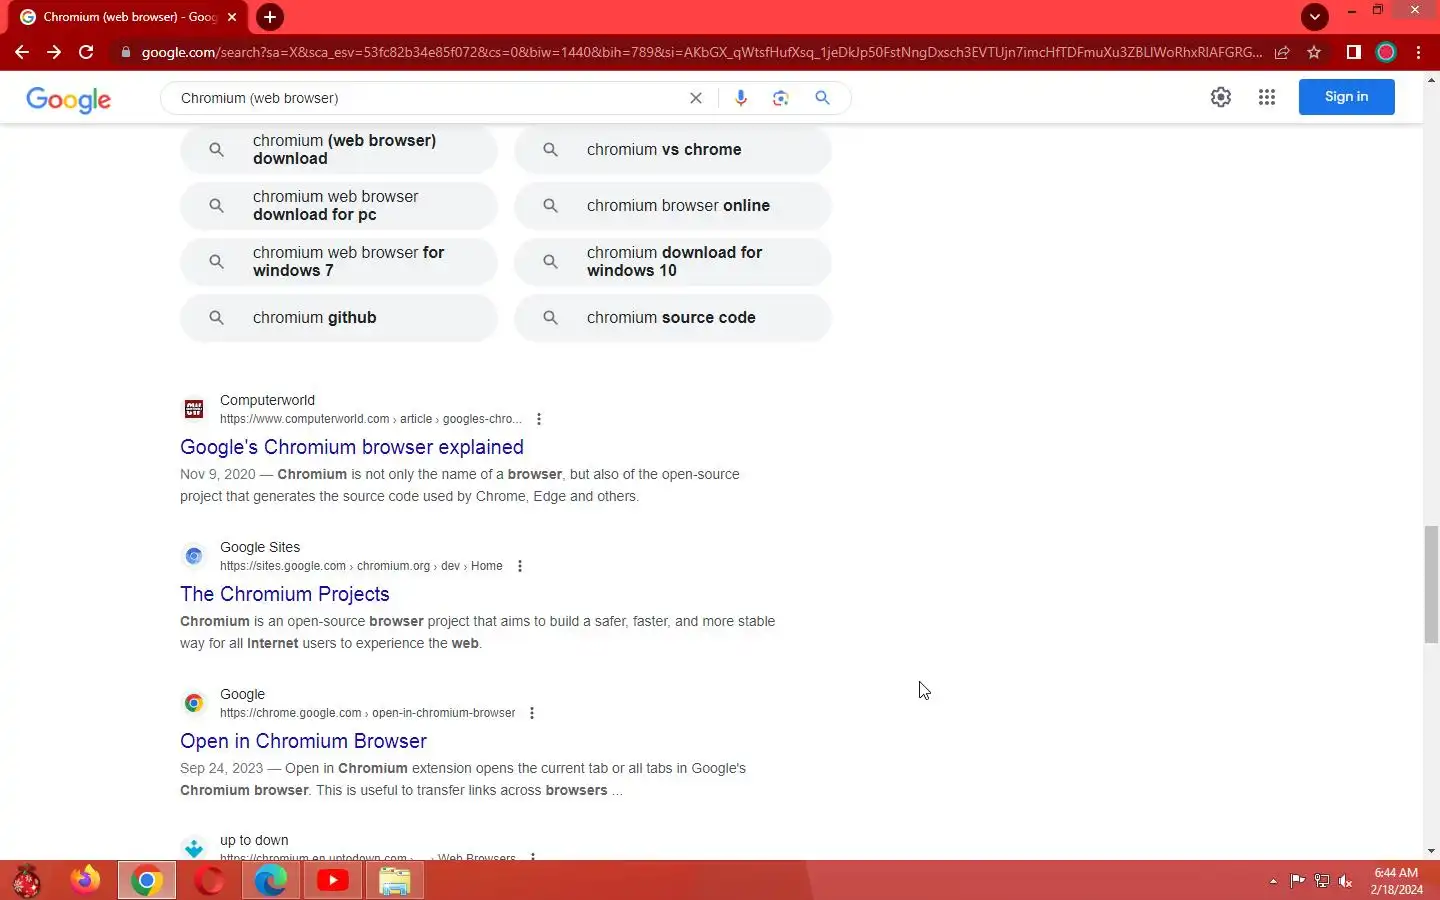Search chromium web browser download for pc
The image size is (1440, 900).
coord(338,206)
